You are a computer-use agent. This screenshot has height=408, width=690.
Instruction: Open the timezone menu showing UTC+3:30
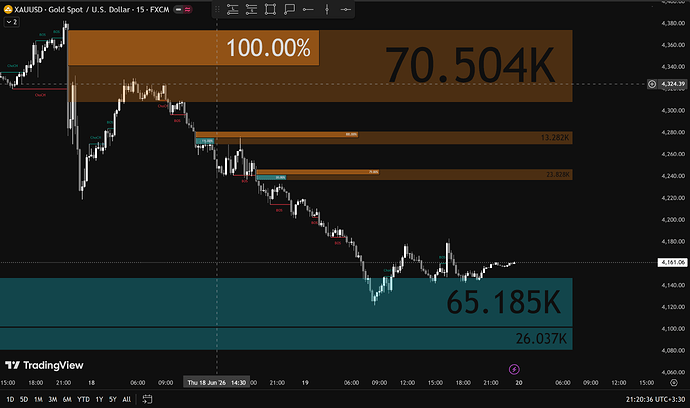point(655,399)
